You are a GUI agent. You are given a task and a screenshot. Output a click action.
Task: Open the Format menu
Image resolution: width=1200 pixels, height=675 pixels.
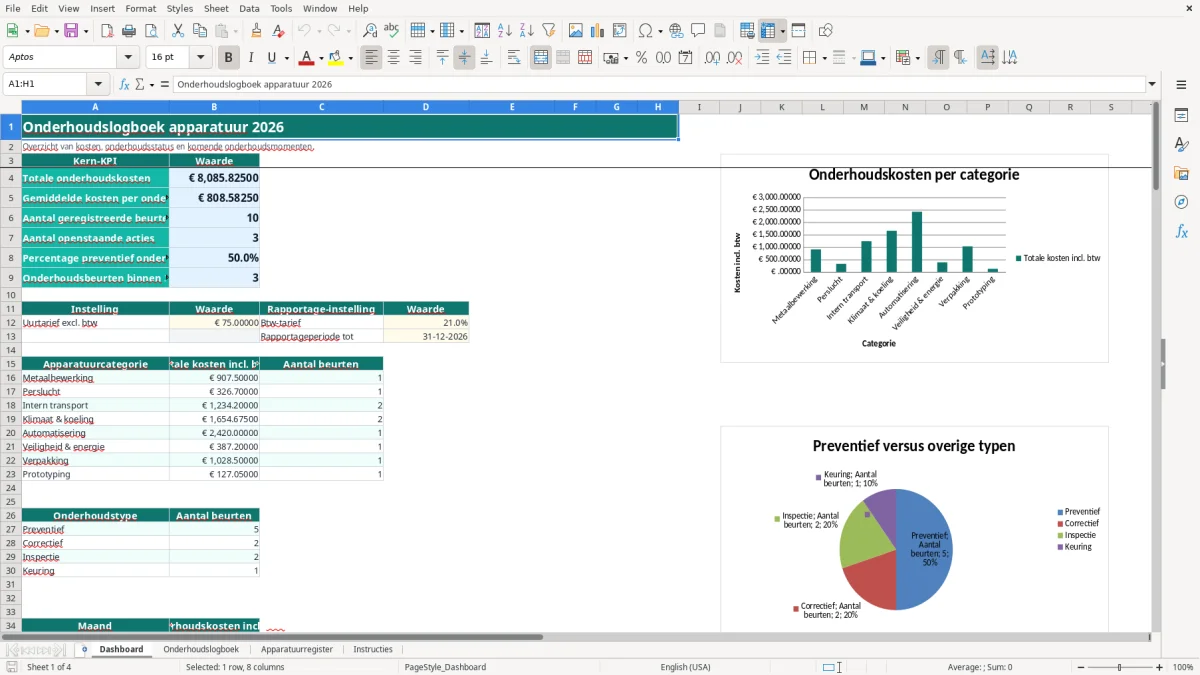[140, 8]
